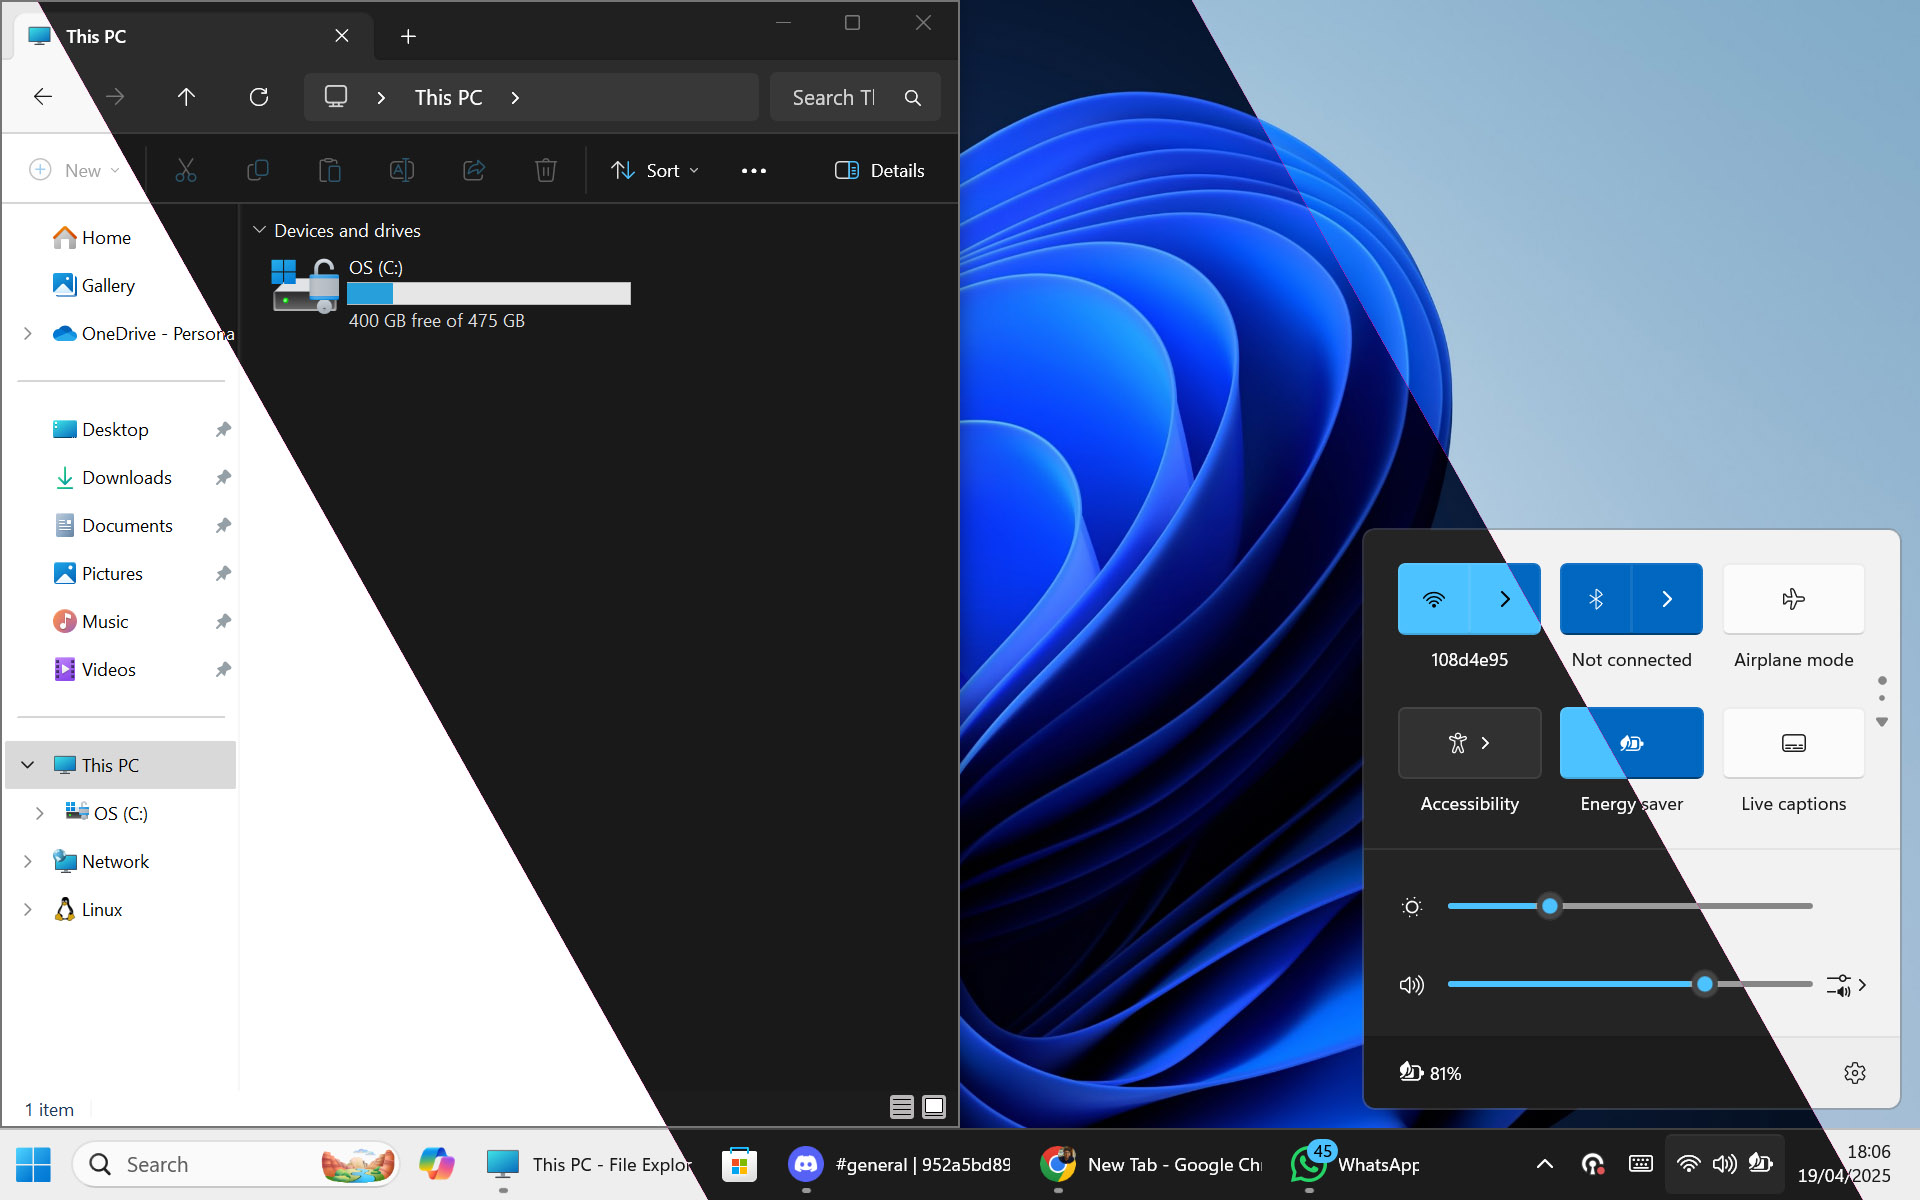Open the See more three-dots menu
Screen dimensions: 1920x1200
click(753, 171)
